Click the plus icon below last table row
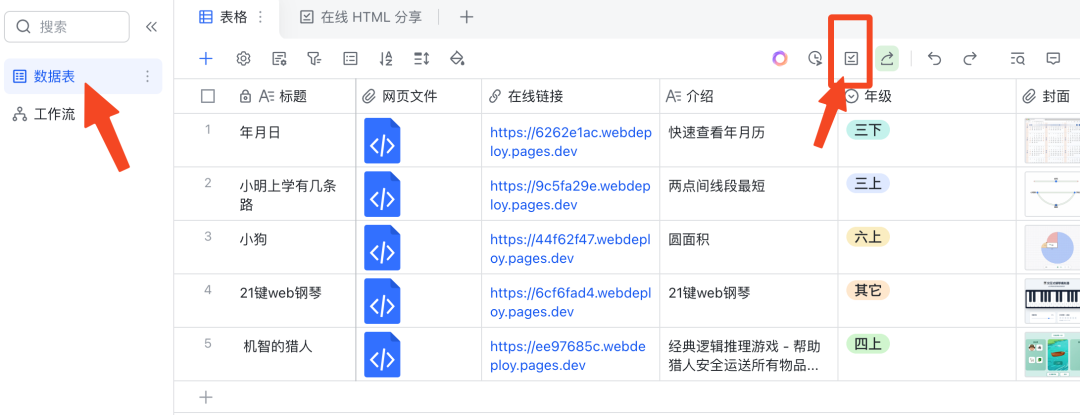This screenshot has width=1080, height=415. coord(206,397)
